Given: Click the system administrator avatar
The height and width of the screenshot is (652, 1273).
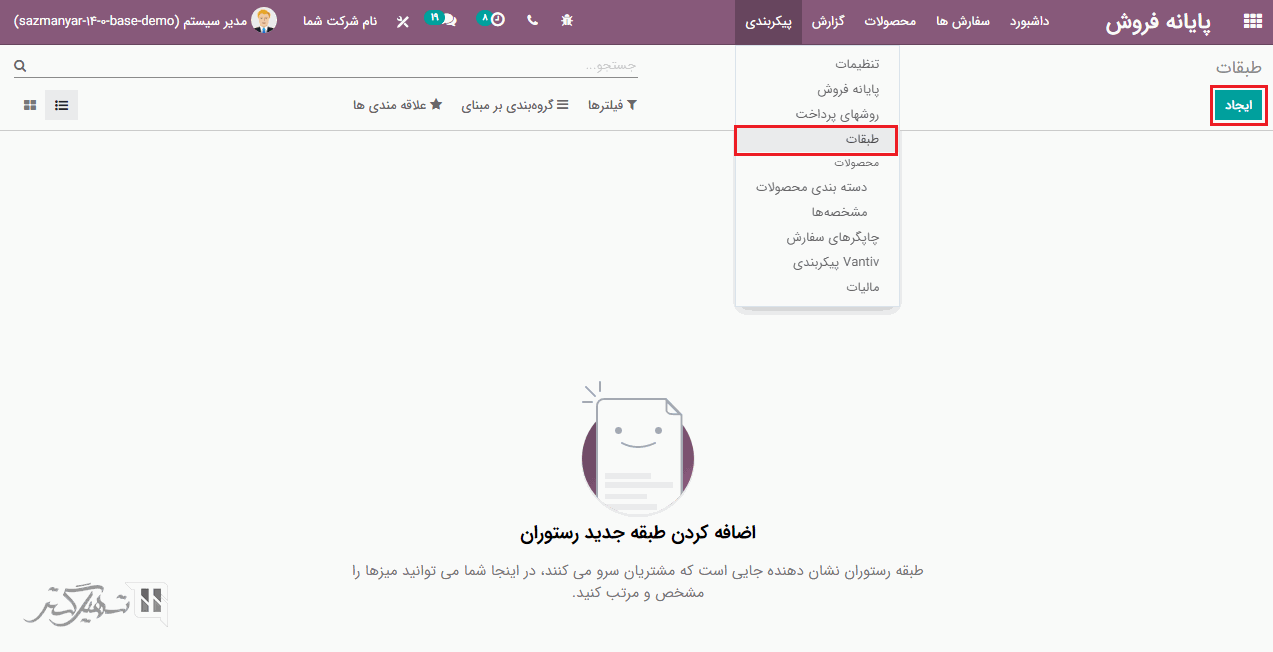Looking at the screenshot, I should [264, 20].
